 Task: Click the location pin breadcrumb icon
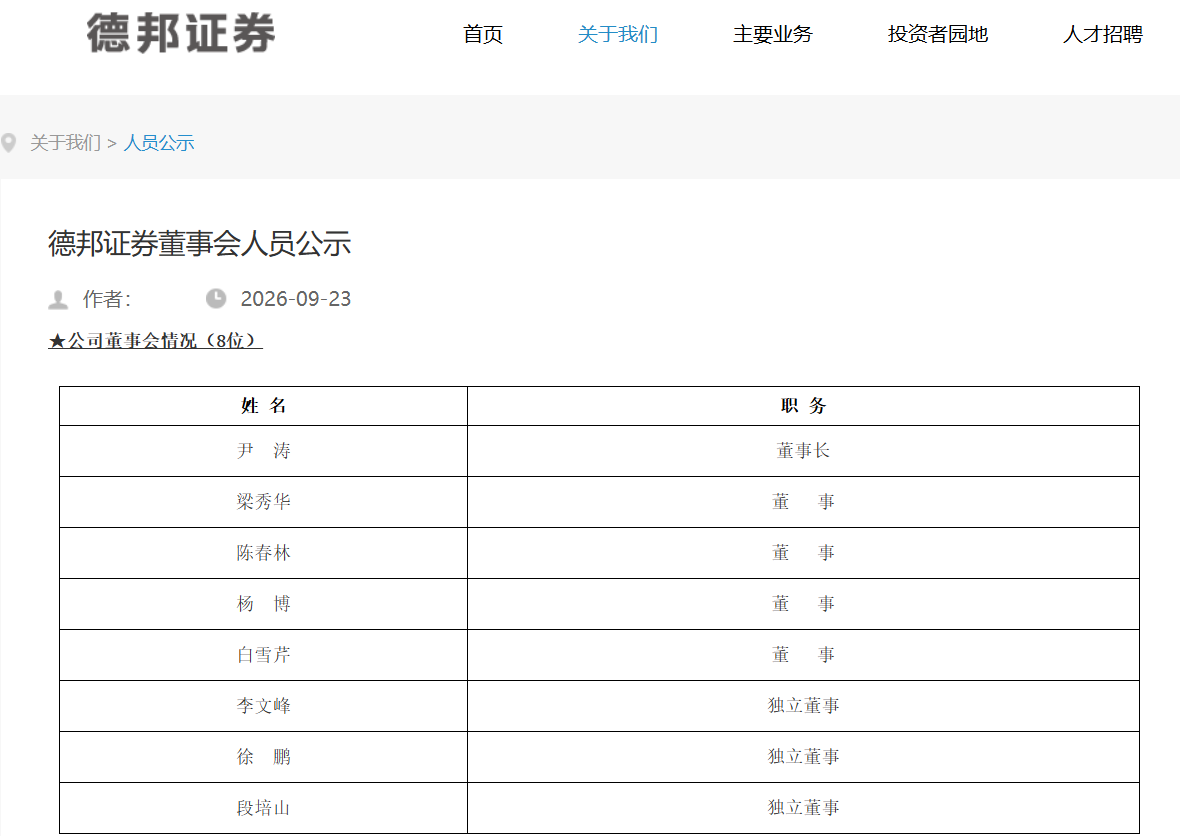[x=9, y=143]
